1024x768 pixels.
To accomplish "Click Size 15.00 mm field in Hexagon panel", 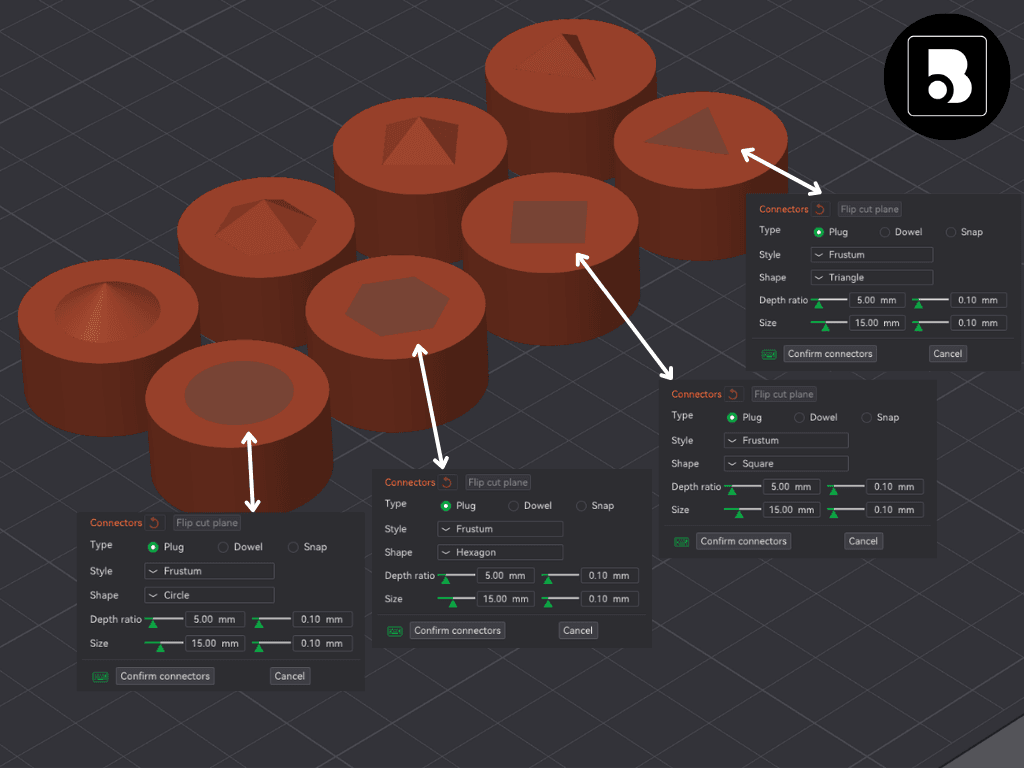I will point(505,599).
